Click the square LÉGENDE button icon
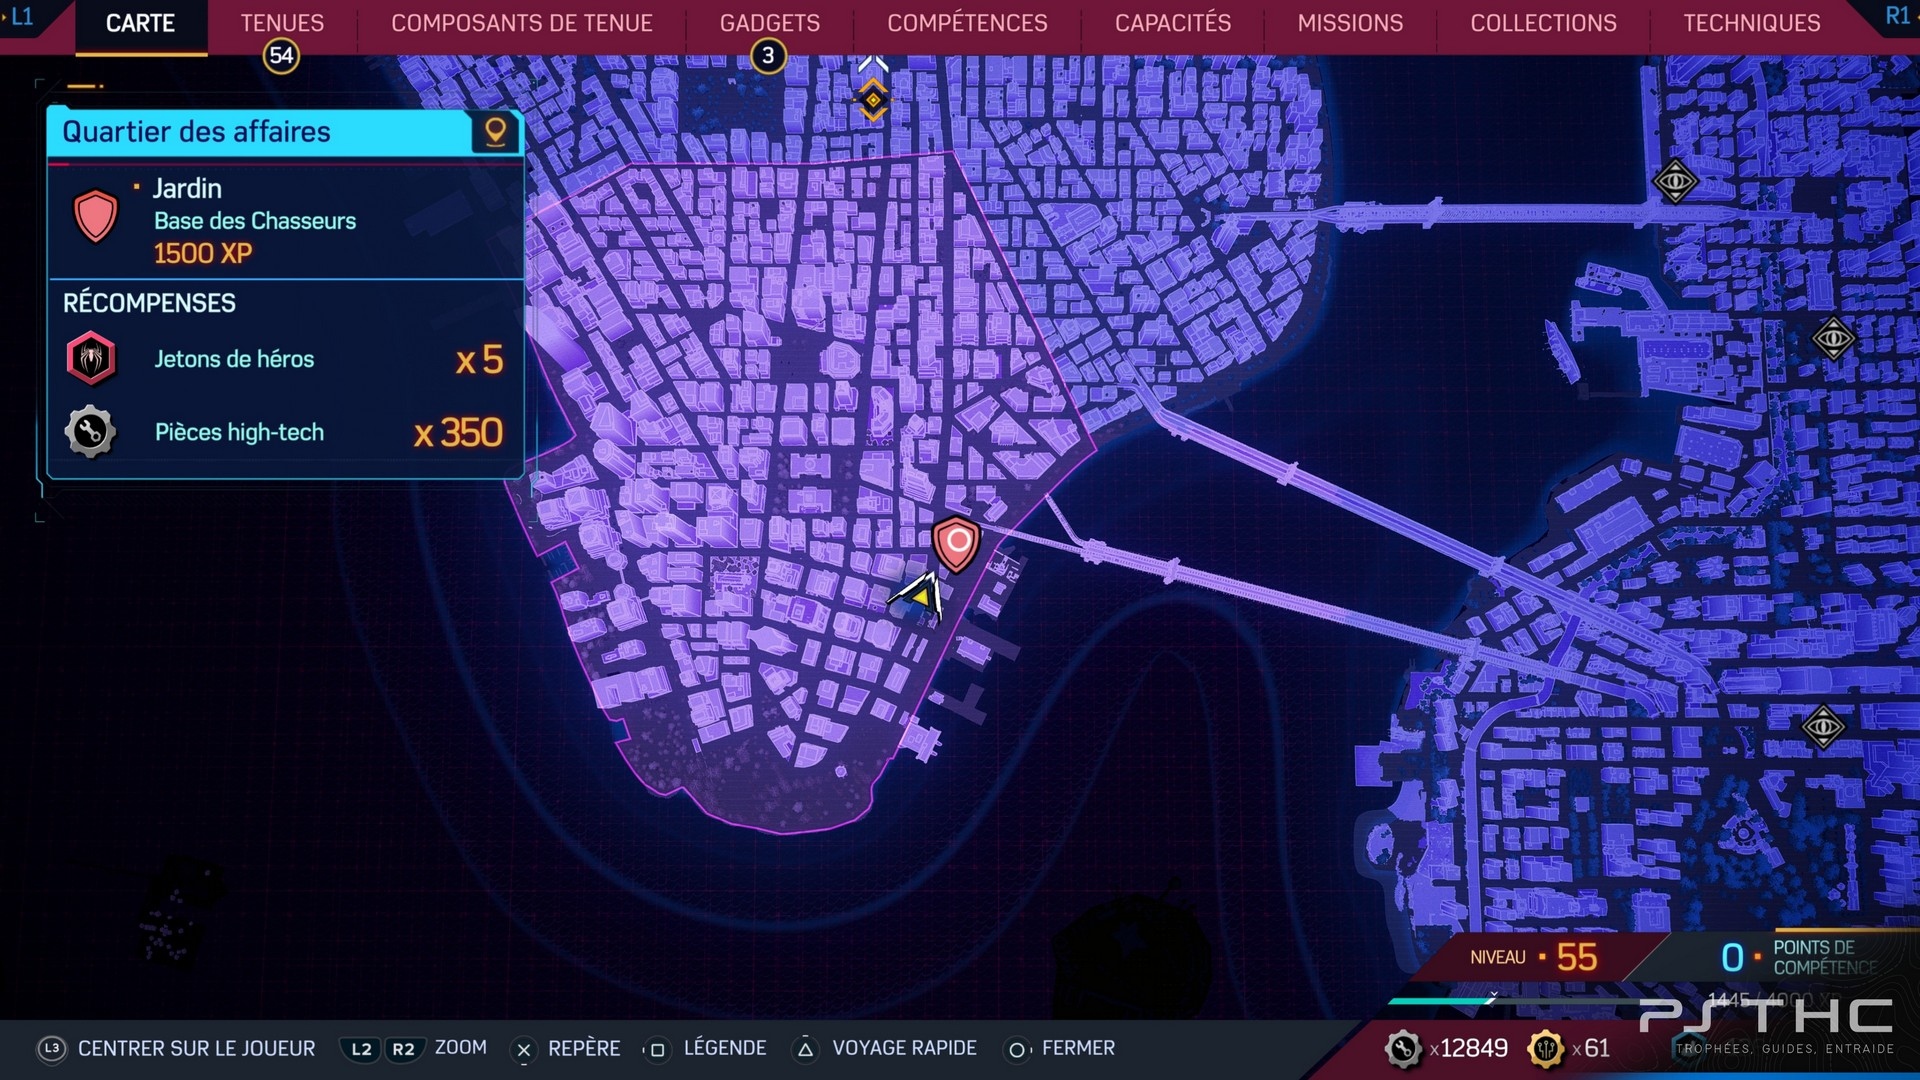Image resolution: width=1920 pixels, height=1080 pixels. click(x=656, y=1049)
